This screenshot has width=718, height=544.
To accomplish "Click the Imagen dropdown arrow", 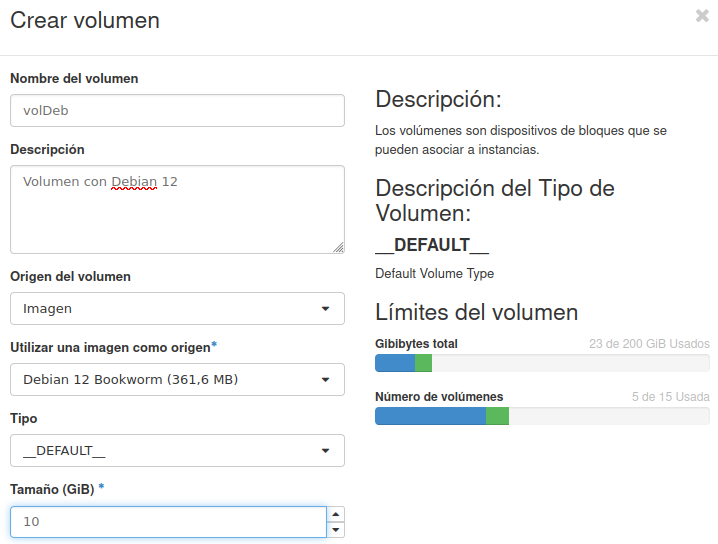I will tap(325, 309).
